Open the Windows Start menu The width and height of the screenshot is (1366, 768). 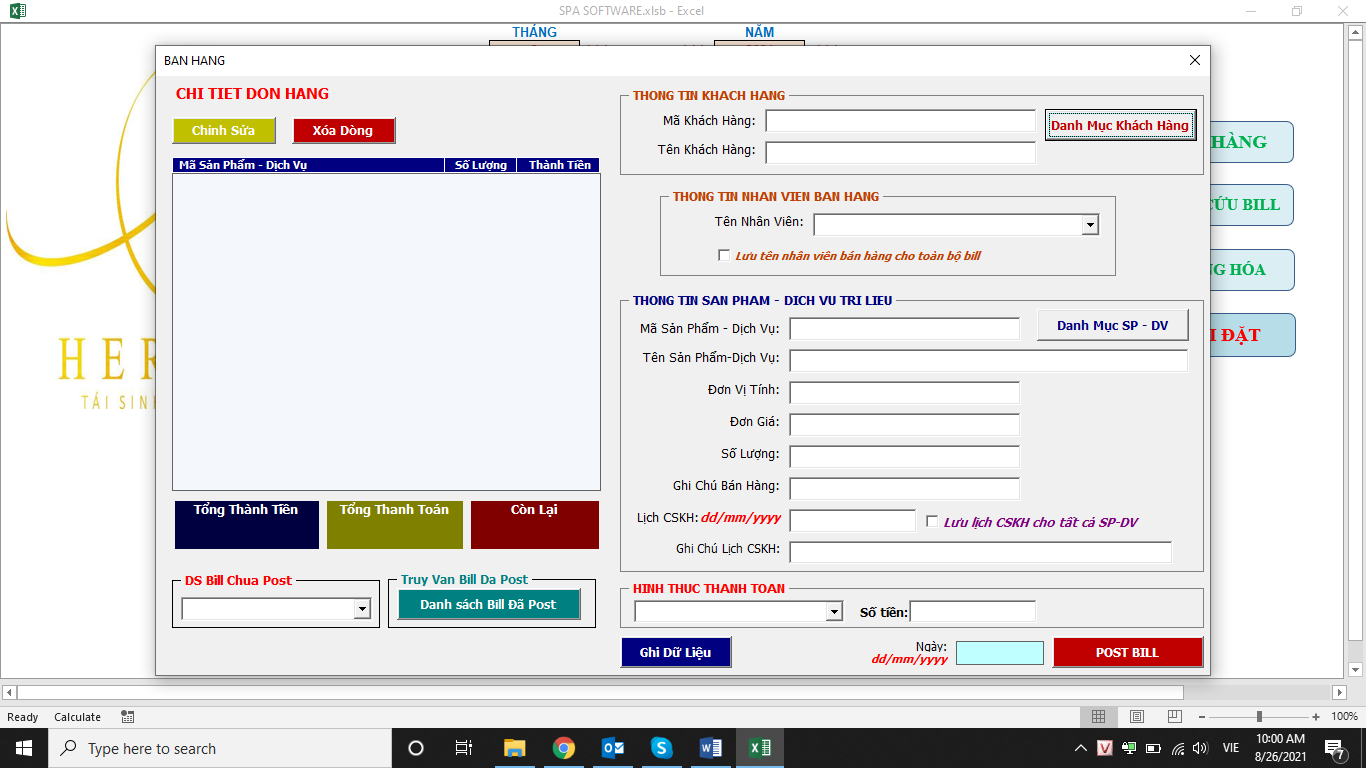click(x=24, y=748)
